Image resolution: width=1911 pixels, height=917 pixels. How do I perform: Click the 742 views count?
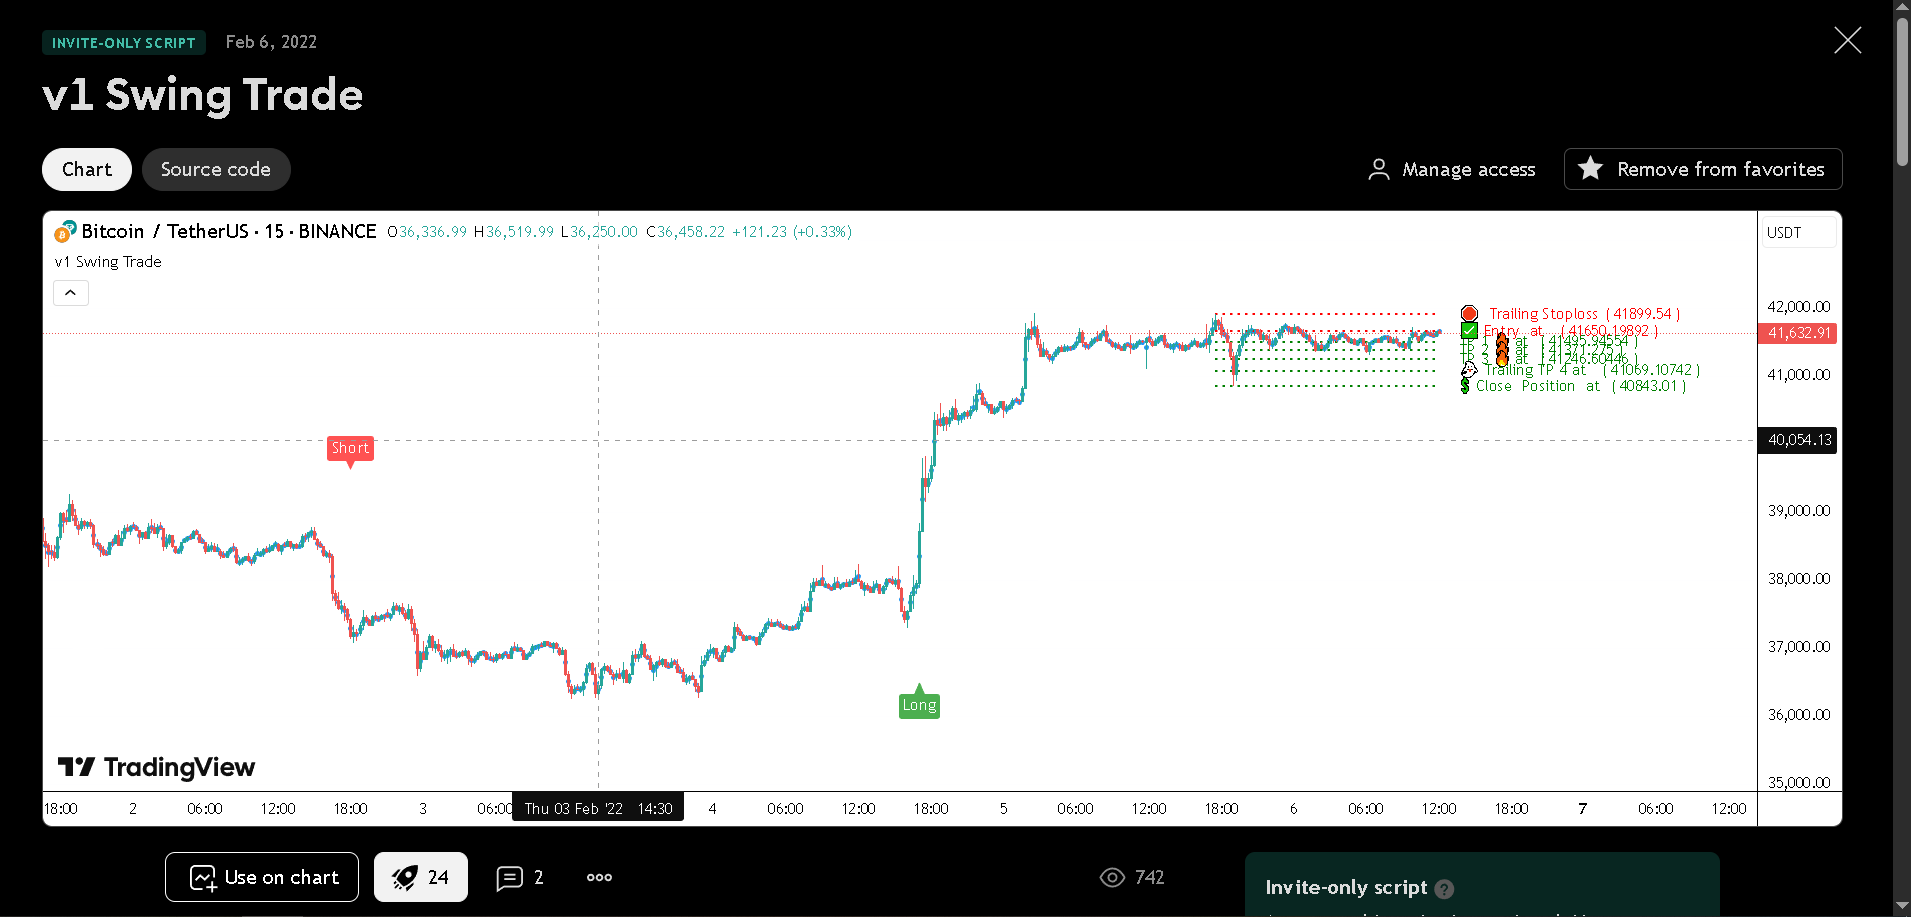(x=1149, y=877)
